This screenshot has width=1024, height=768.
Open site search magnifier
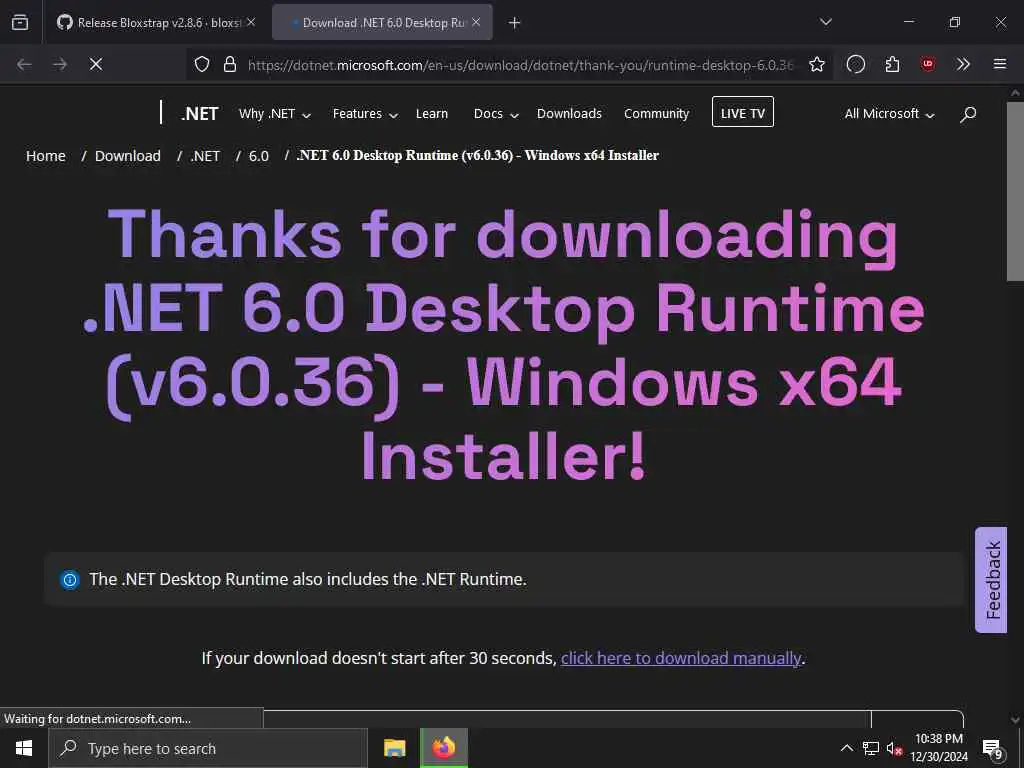[968, 114]
